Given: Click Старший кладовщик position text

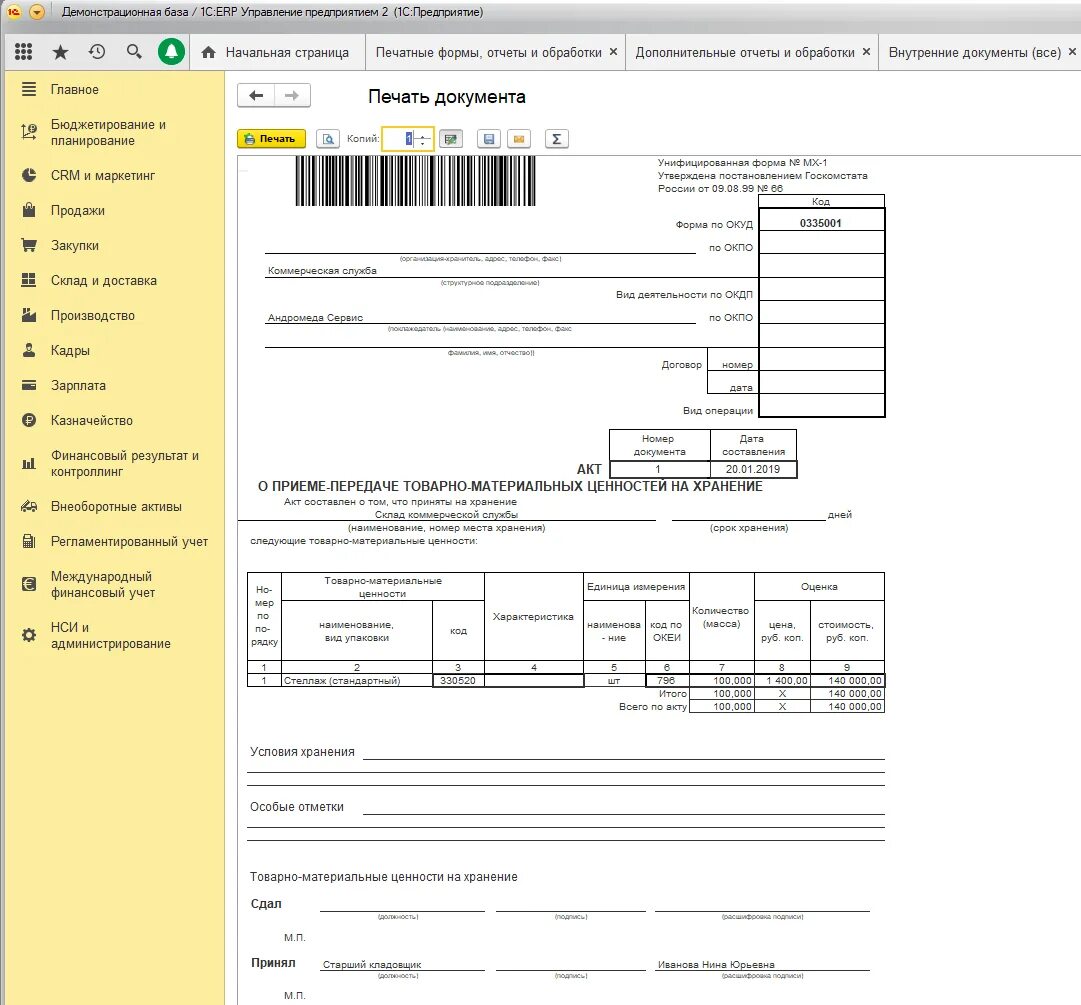Looking at the screenshot, I should [x=372, y=964].
